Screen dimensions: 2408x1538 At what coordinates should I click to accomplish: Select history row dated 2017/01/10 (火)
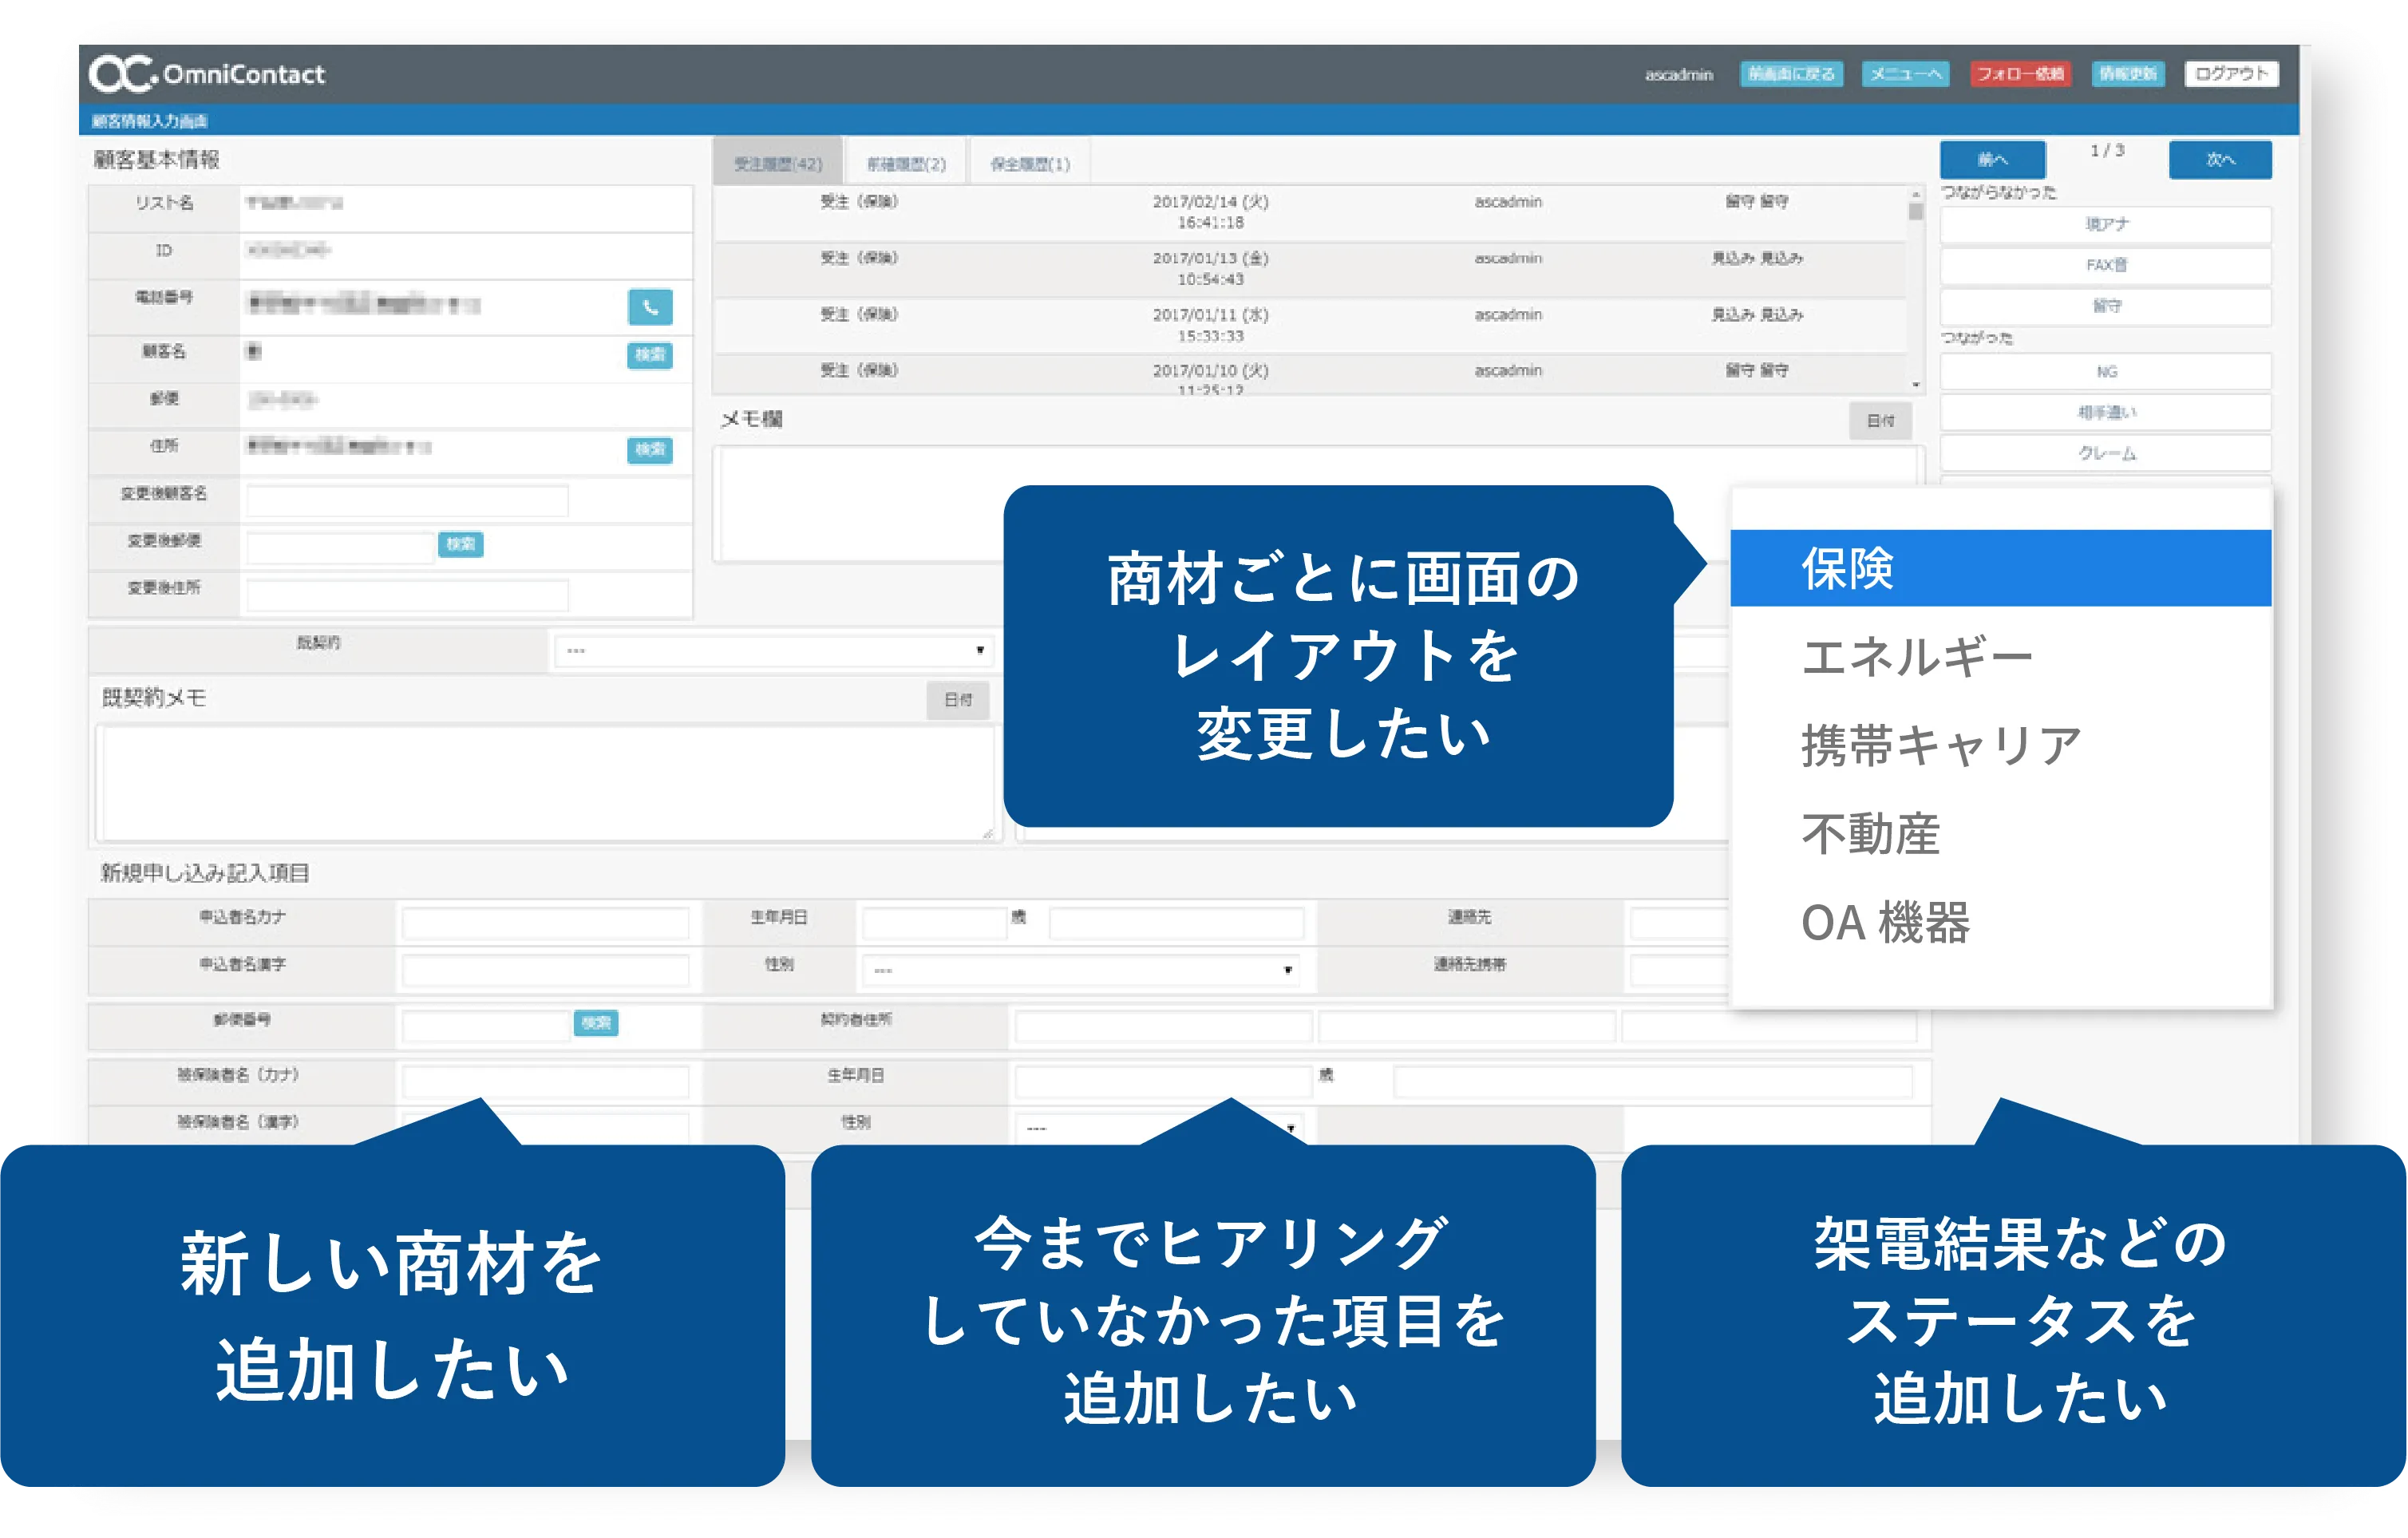point(1310,375)
